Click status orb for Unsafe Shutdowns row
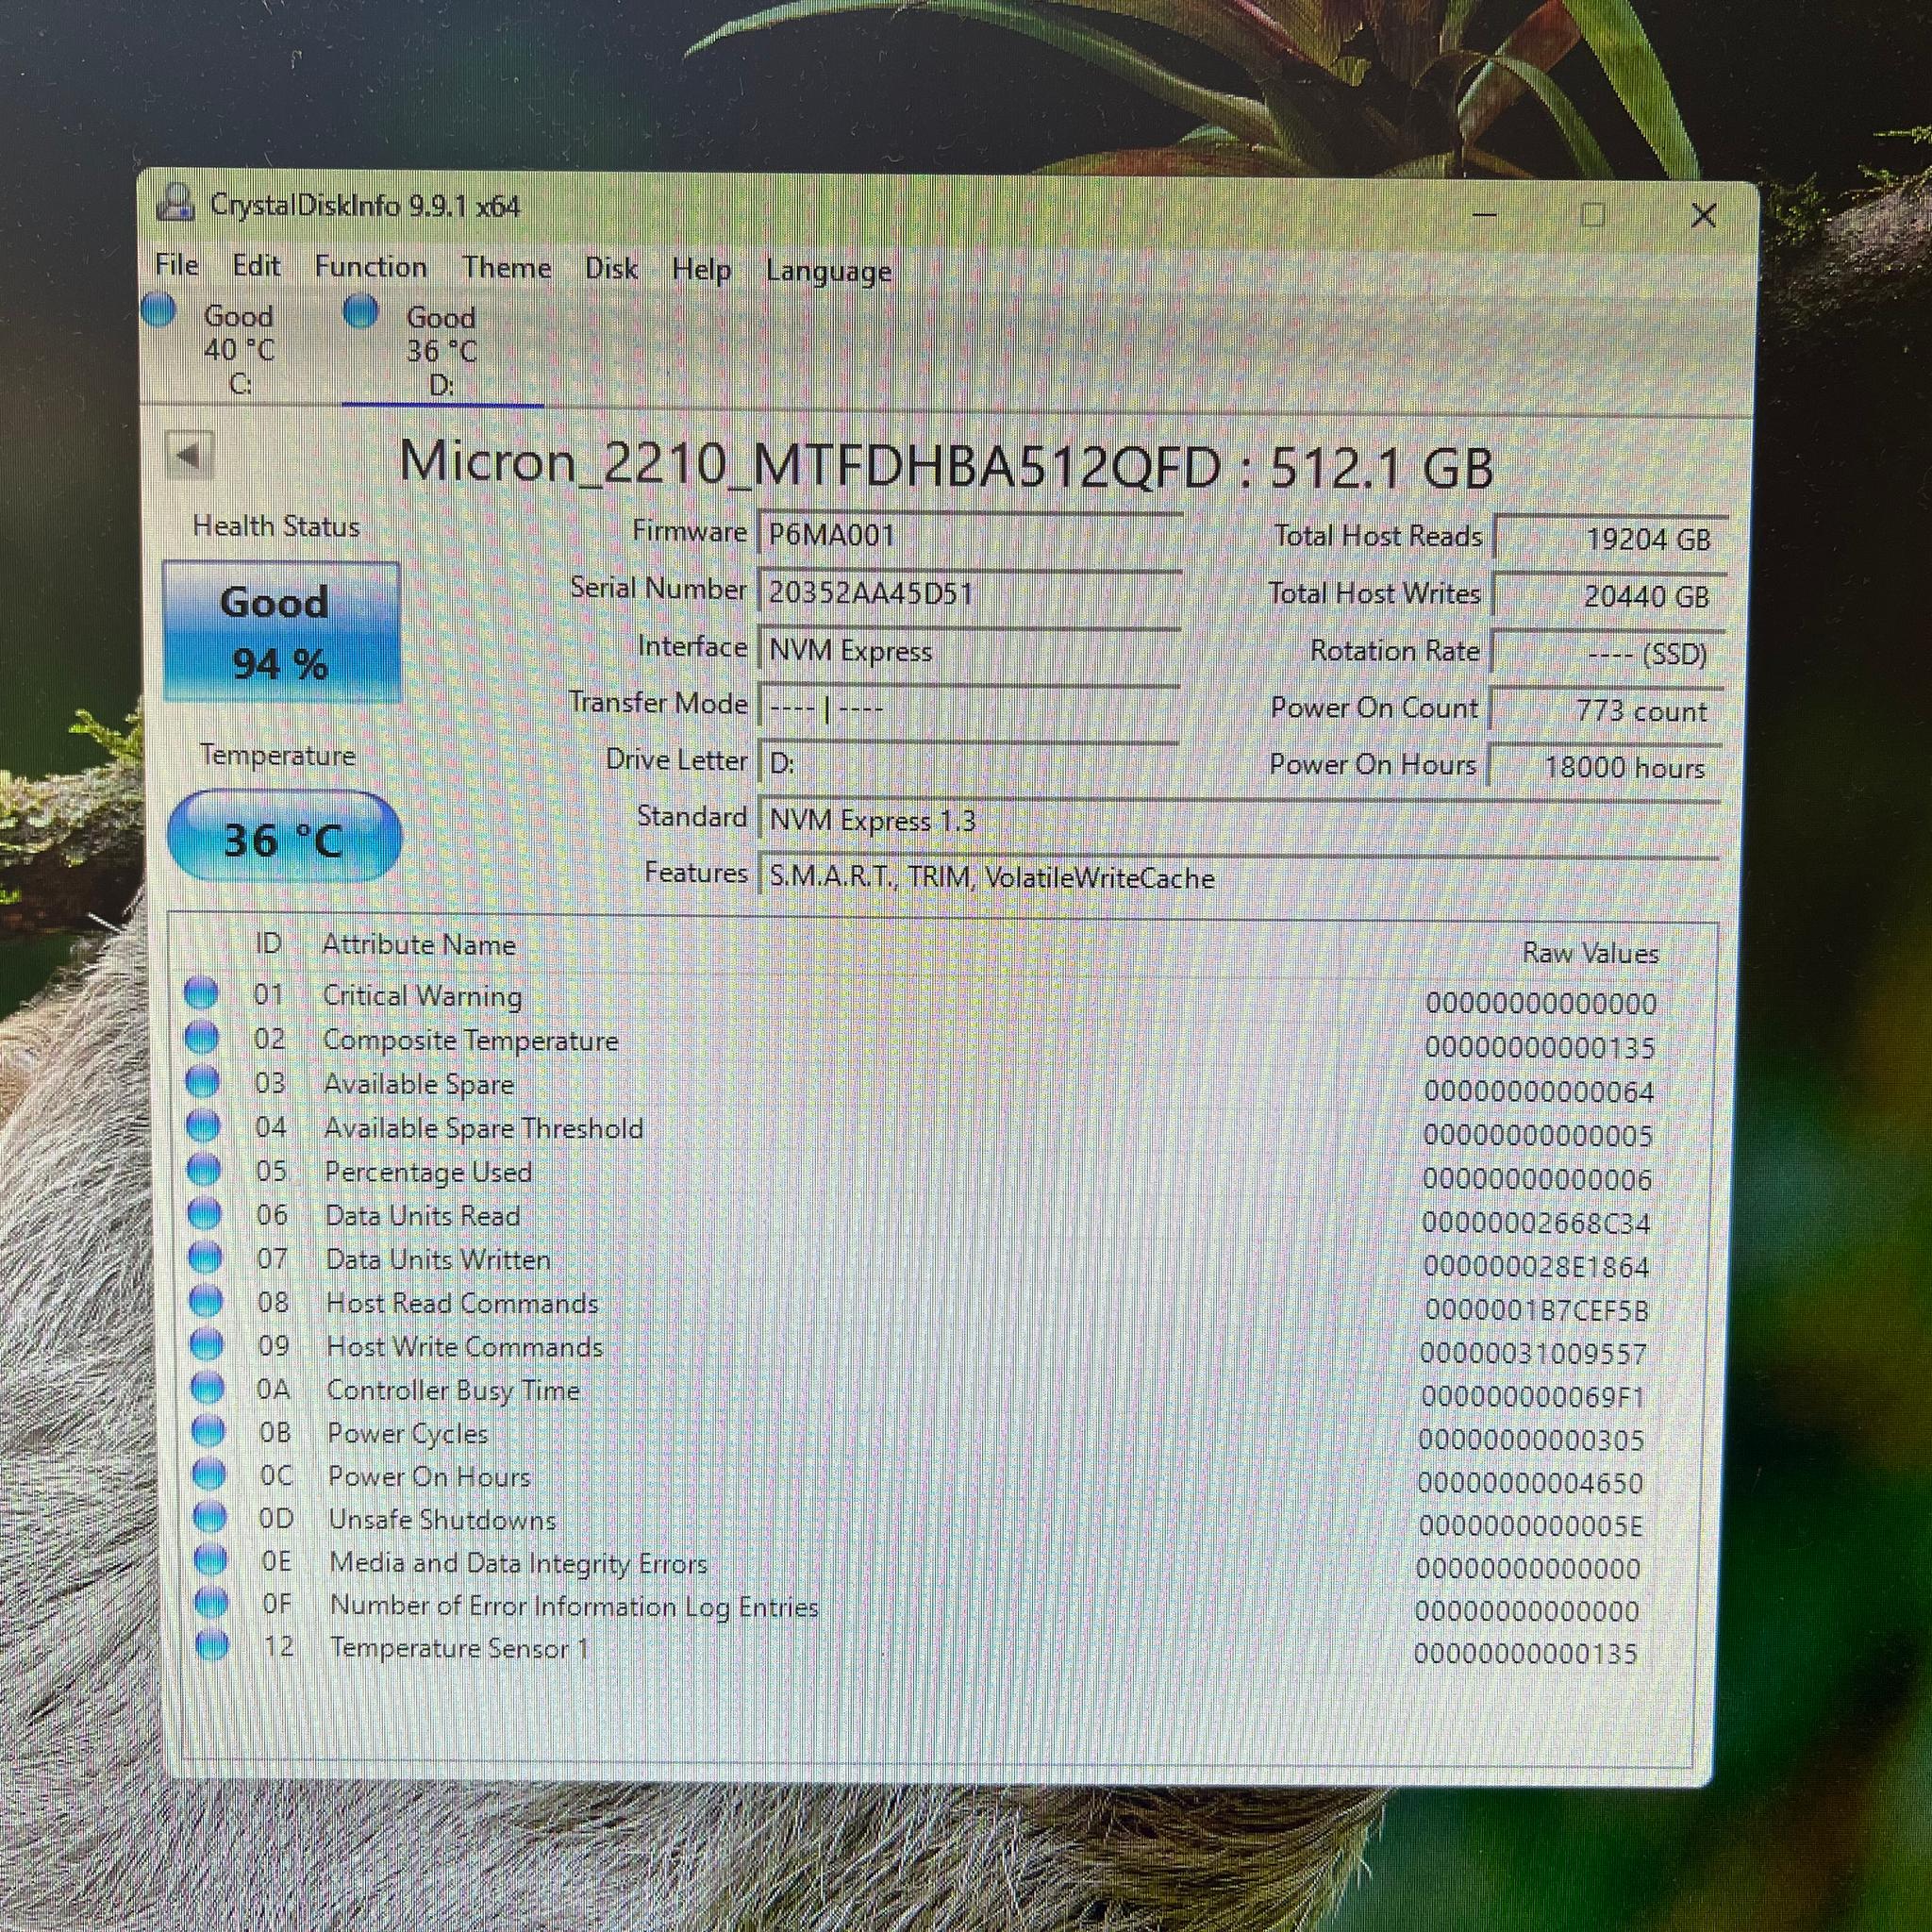Screen dimensions: 1932x1932 [210, 1517]
